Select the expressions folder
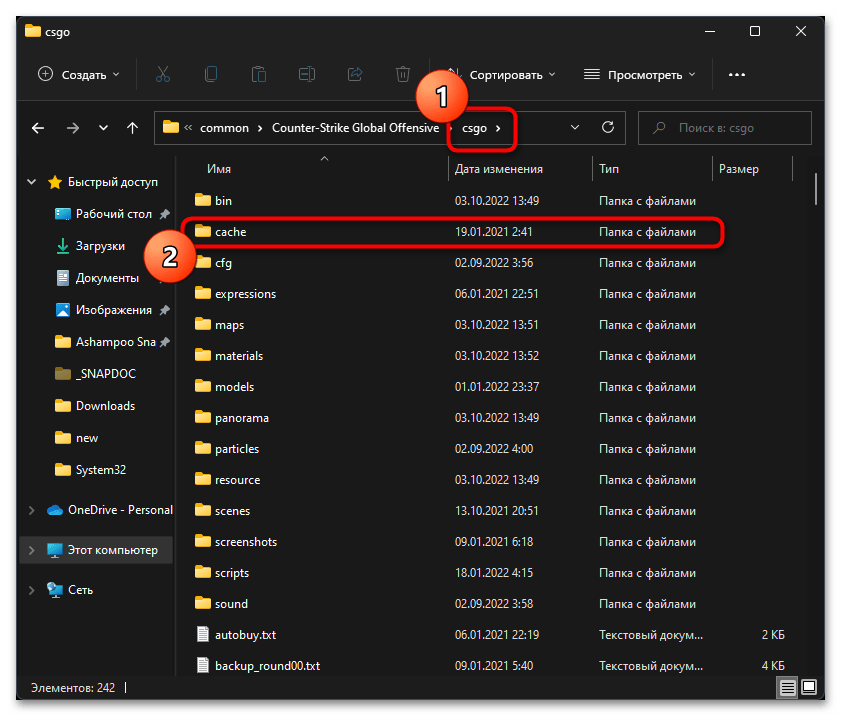 coord(245,294)
